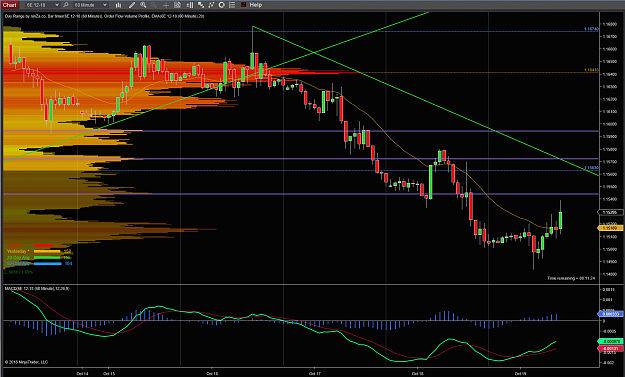Click the orange EMA price marker
Image resolution: width=625 pixels, height=377 pixels.
[x=611, y=228]
